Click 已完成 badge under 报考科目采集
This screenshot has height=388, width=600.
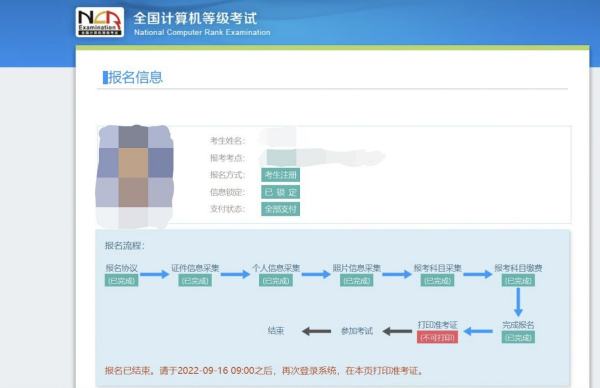(x=437, y=280)
